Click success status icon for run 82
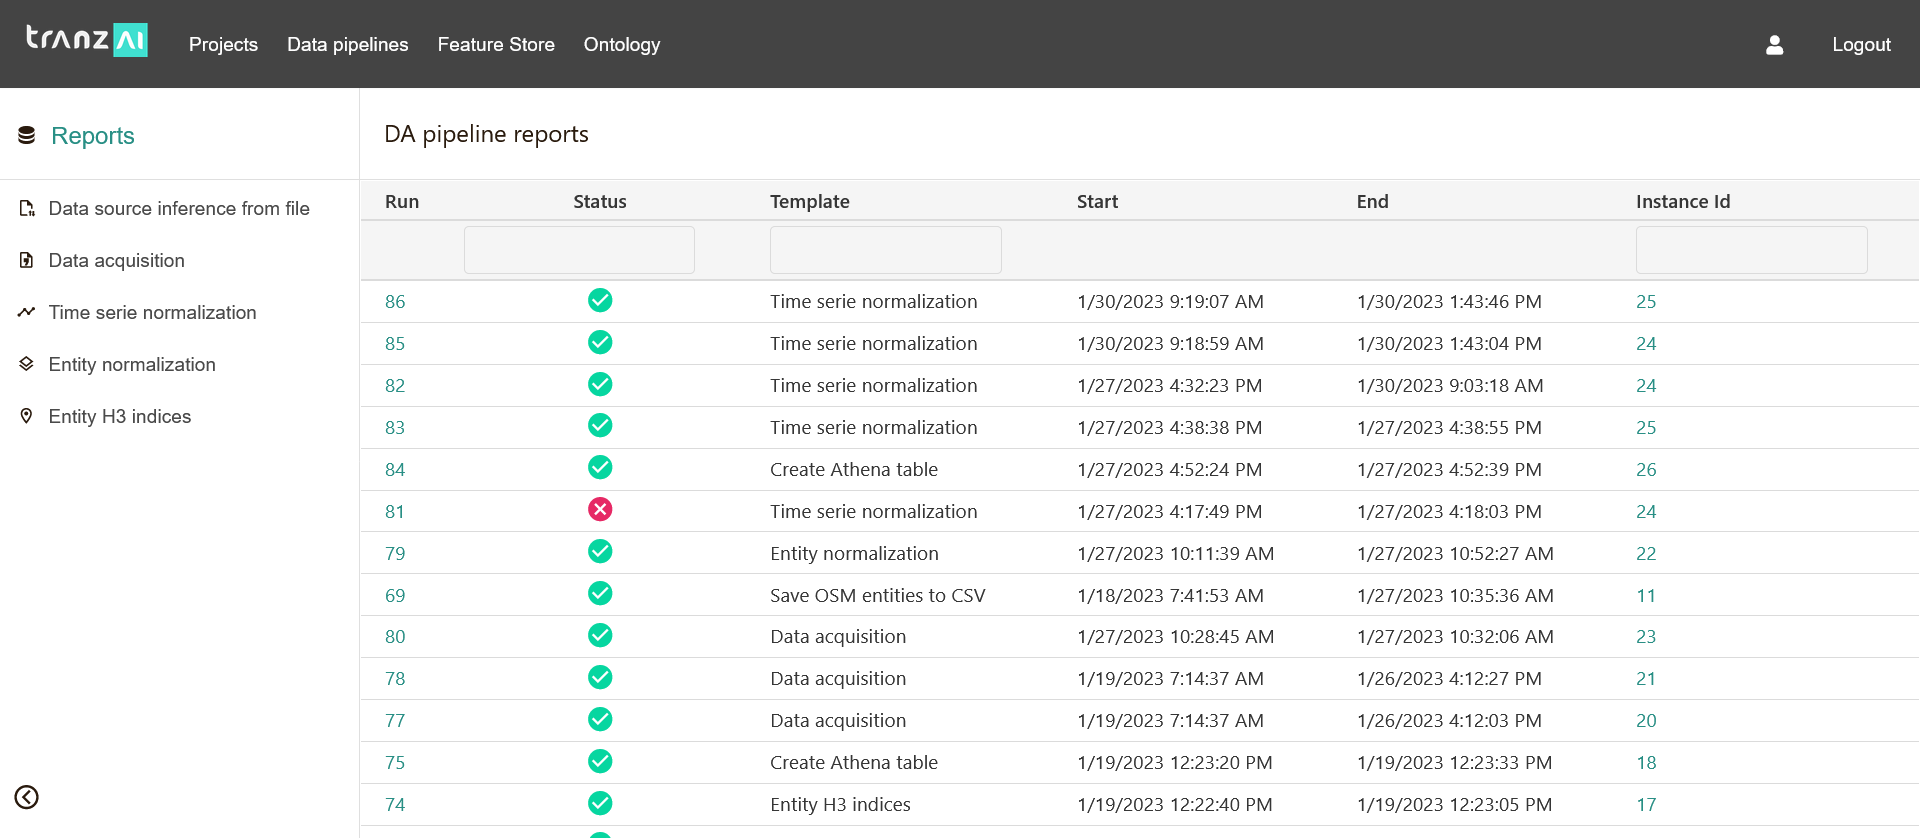The height and width of the screenshot is (838, 1920). (x=600, y=384)
